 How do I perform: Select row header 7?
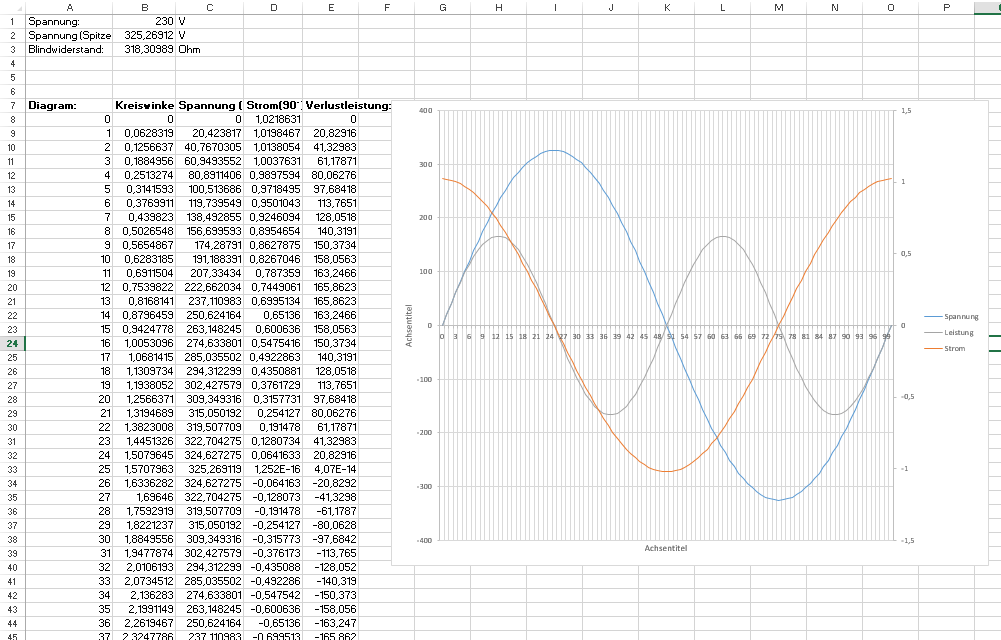tap(12, 105)
